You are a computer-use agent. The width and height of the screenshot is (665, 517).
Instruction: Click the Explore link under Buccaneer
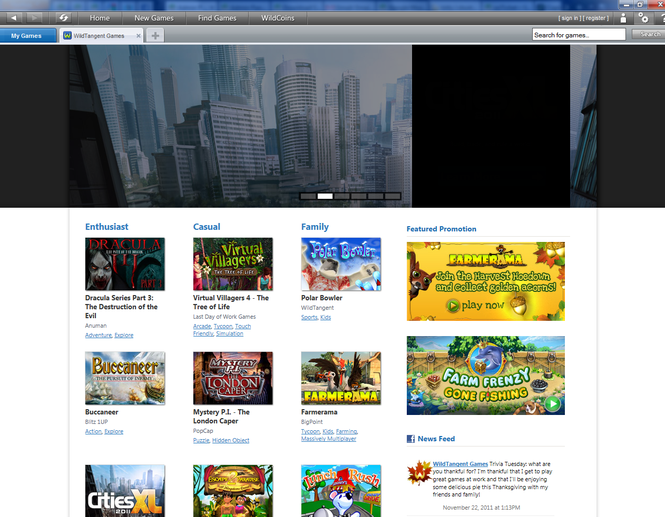click(x=114, y=431)
